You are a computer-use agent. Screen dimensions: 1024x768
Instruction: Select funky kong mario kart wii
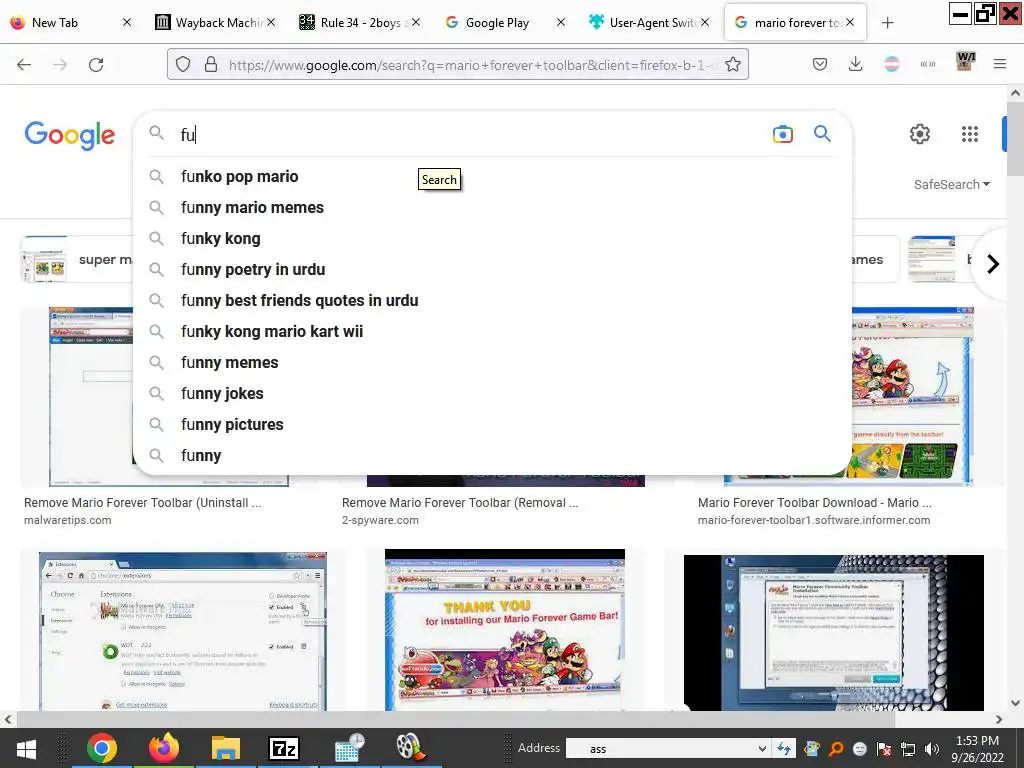pos(492,332)
